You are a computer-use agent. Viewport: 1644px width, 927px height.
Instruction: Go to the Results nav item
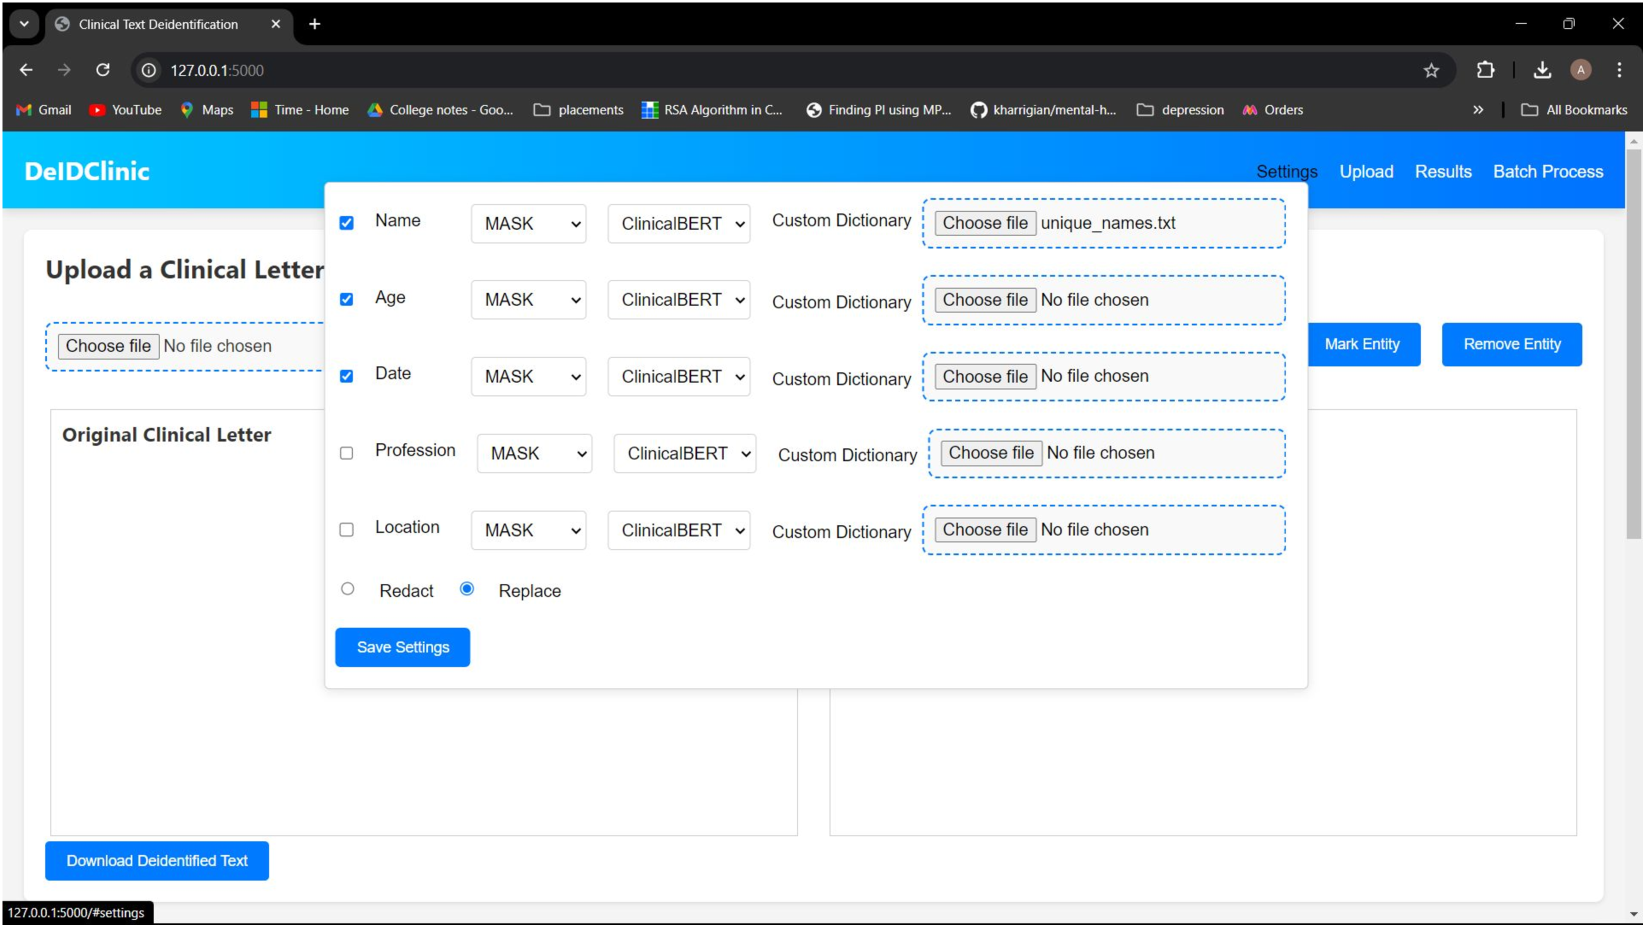1442,172
